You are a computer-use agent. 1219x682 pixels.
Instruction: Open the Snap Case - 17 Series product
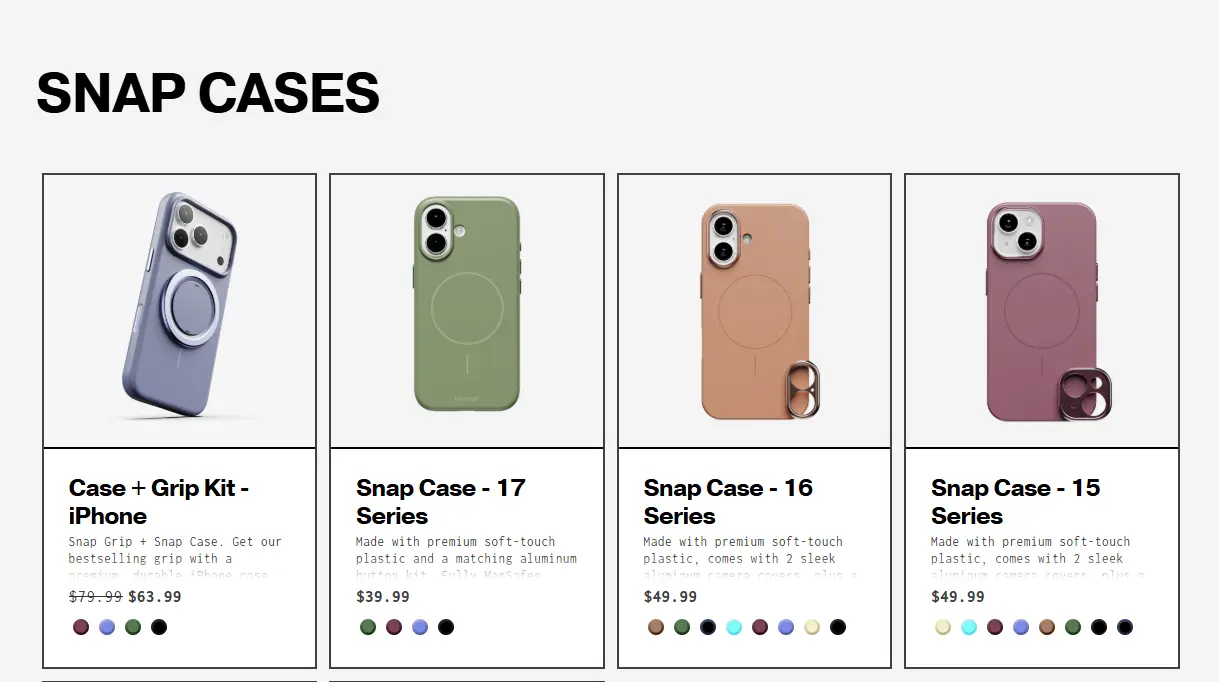click(440, 502)
